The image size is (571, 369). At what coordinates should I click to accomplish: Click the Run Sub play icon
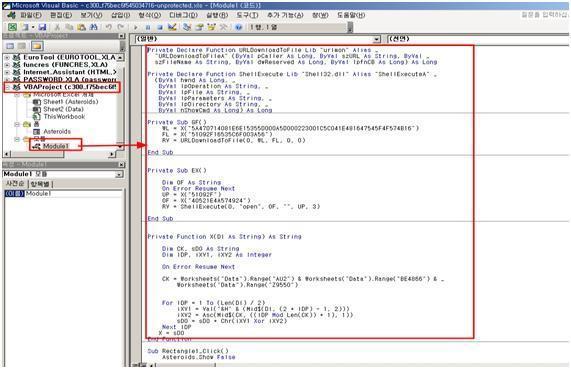(x=136, y=27)
